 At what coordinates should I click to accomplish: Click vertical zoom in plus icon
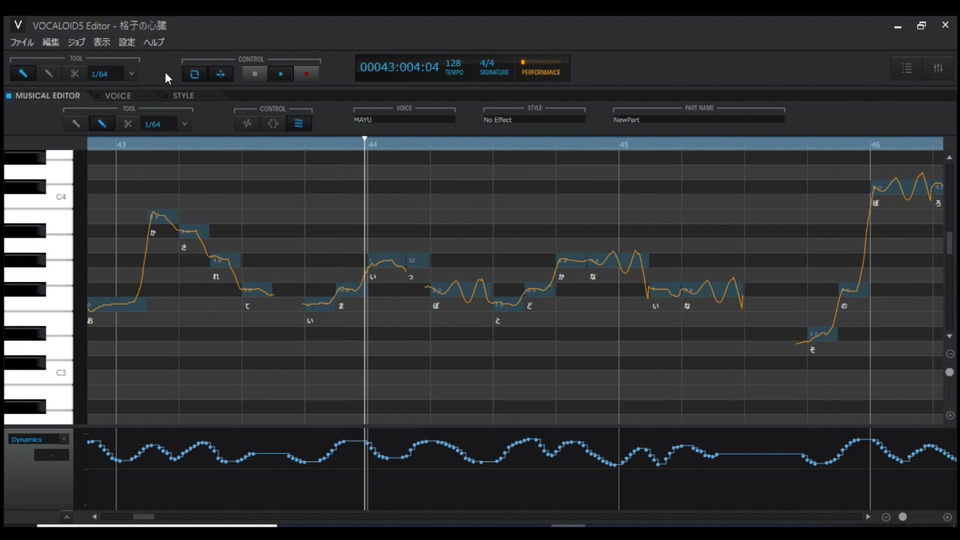click(950, 415)
